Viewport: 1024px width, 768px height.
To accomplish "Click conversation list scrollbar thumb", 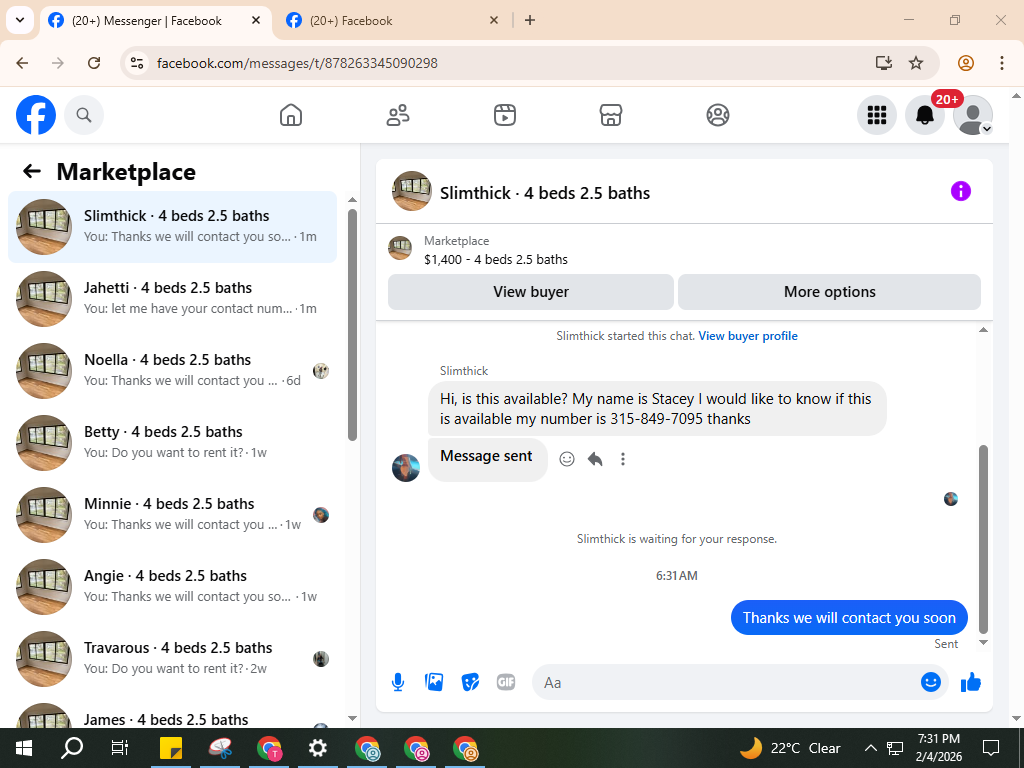I will pyautogui.click(x=353, y=325).
